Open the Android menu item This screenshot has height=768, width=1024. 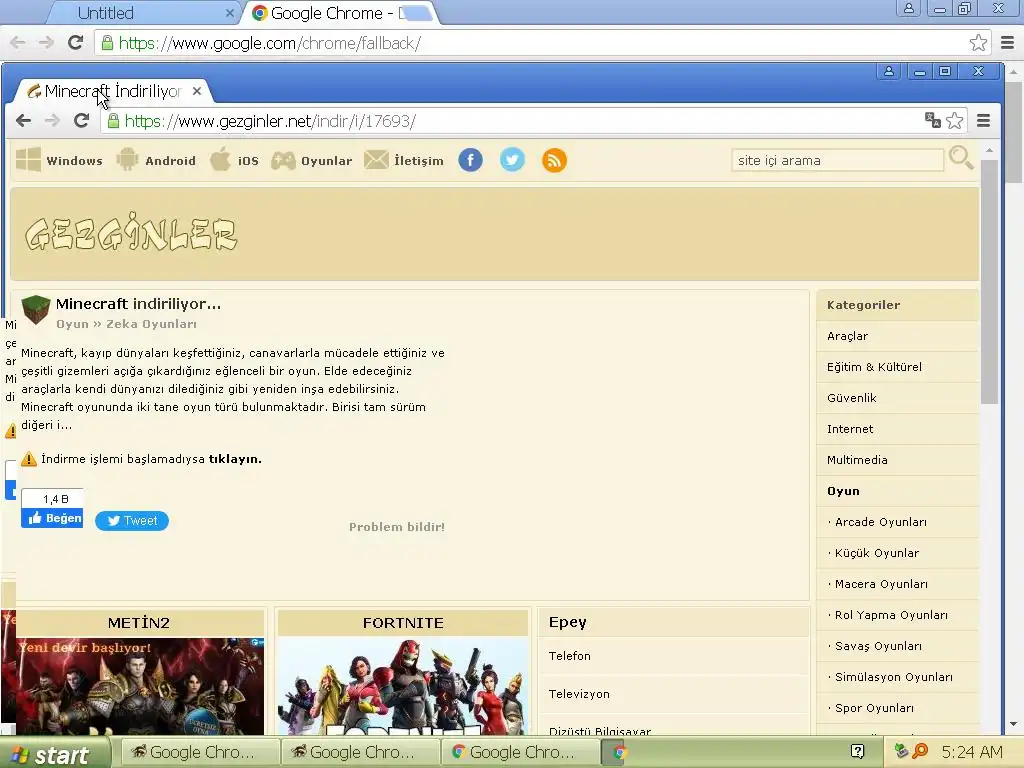[170, 161]
